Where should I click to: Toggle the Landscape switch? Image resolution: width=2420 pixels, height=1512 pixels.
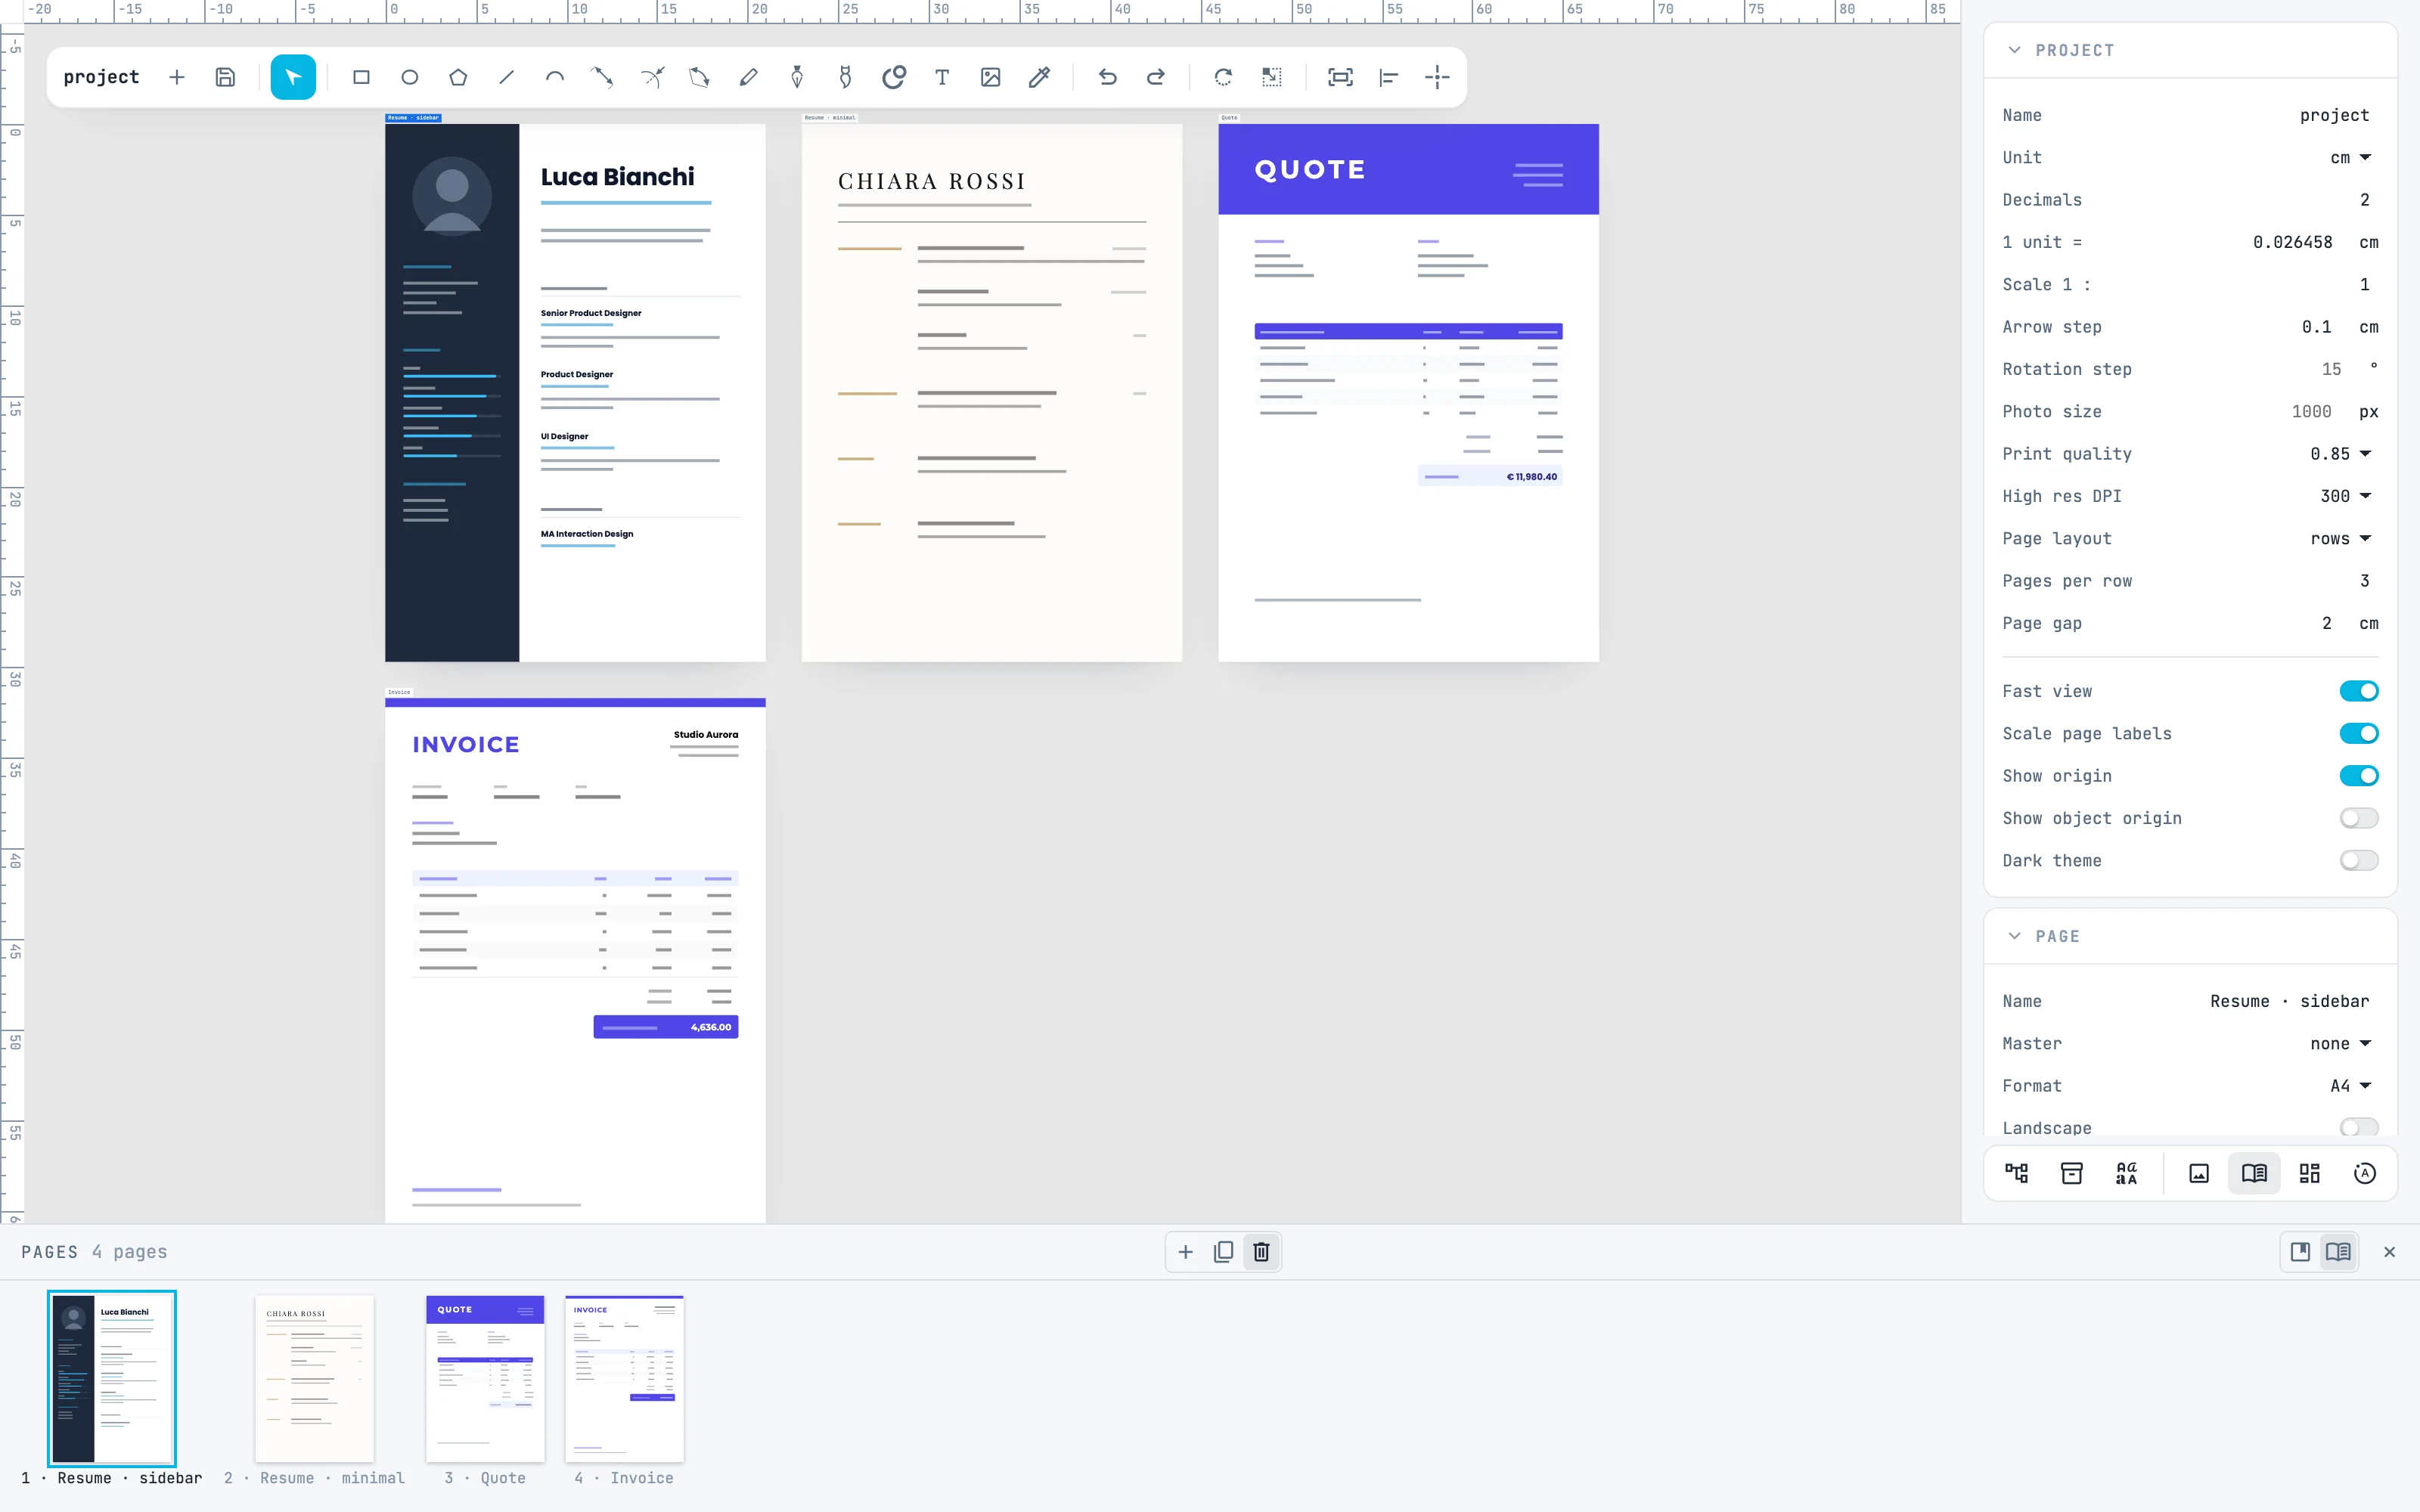coord(2358,1128)
